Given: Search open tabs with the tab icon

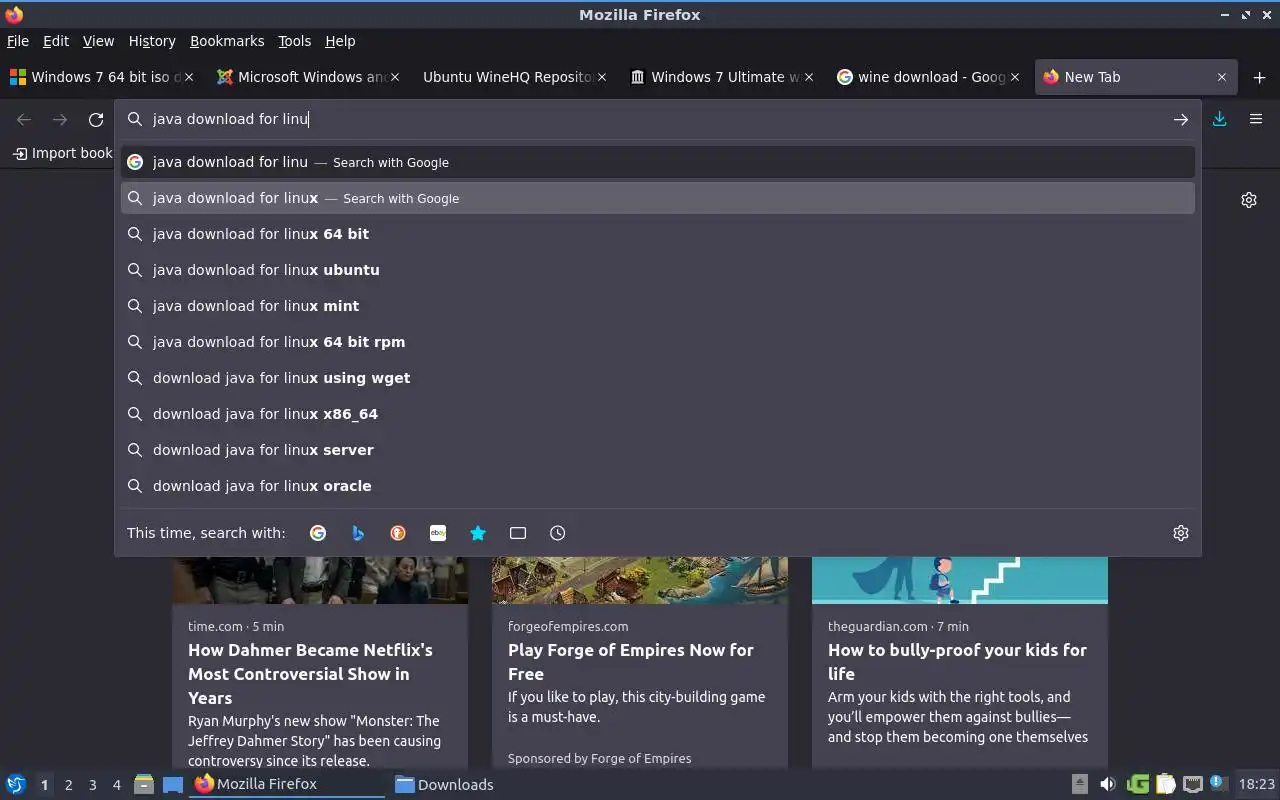Looking at the screenshot, I should coord(518,533).
